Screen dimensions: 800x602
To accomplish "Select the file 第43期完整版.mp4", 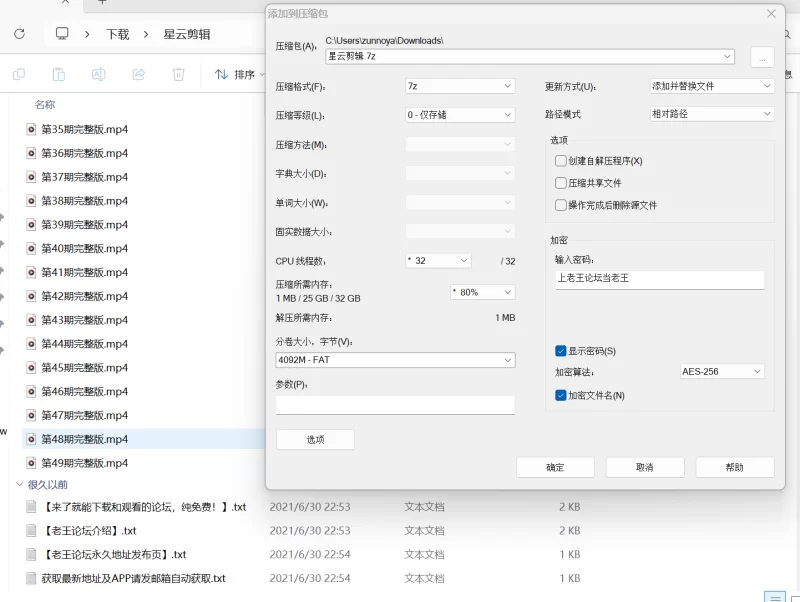I will click(x=85, y=320).
